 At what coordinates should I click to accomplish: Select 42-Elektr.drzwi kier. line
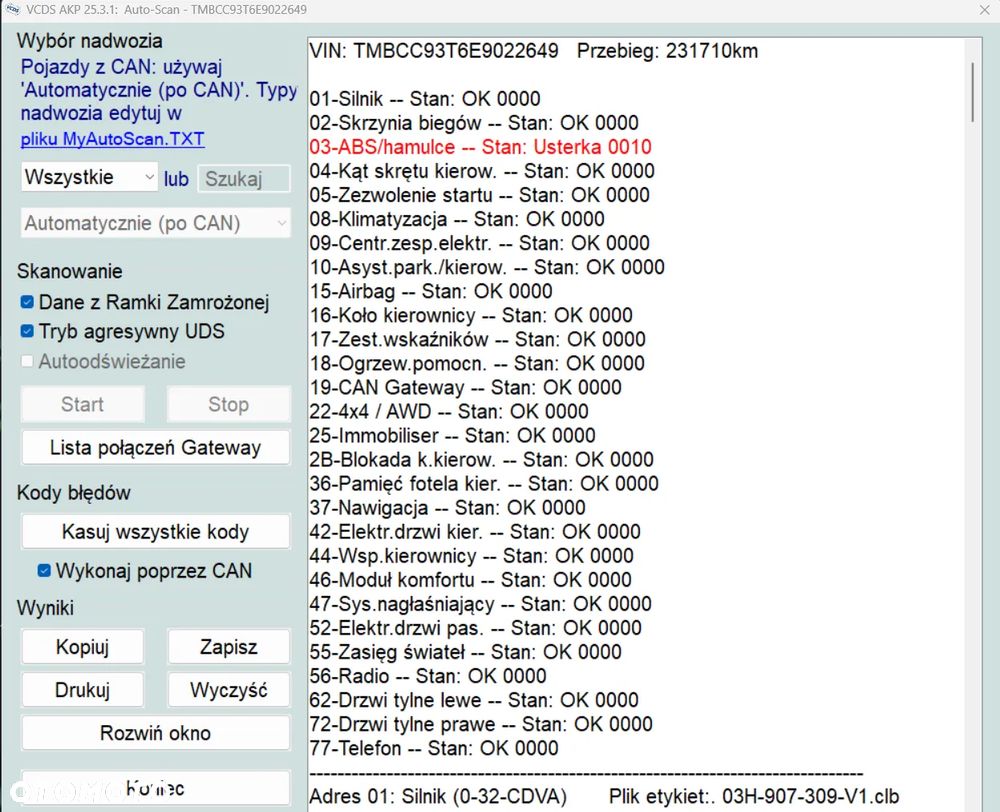click(475, 532)
